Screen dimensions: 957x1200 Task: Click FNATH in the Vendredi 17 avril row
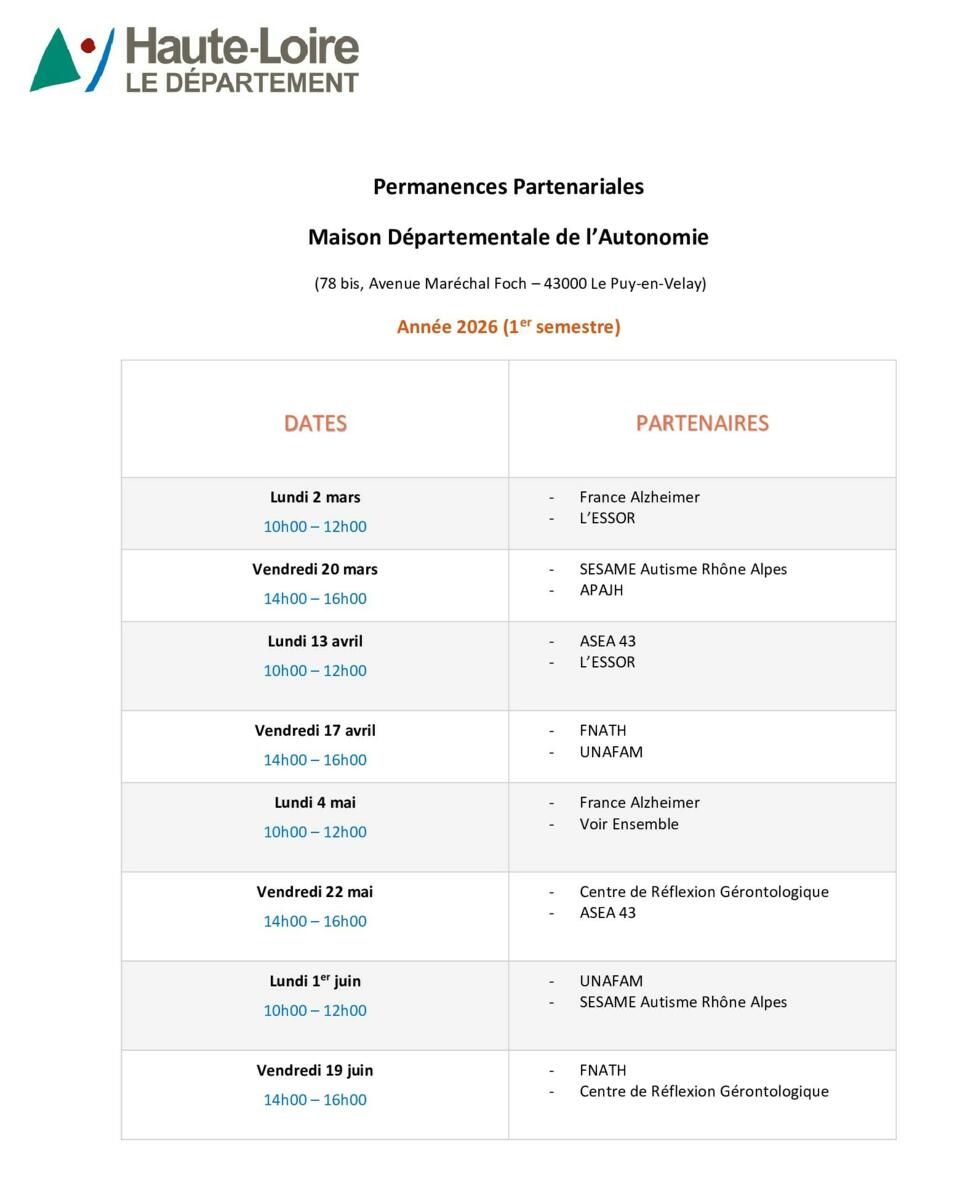tap(602, 730)
